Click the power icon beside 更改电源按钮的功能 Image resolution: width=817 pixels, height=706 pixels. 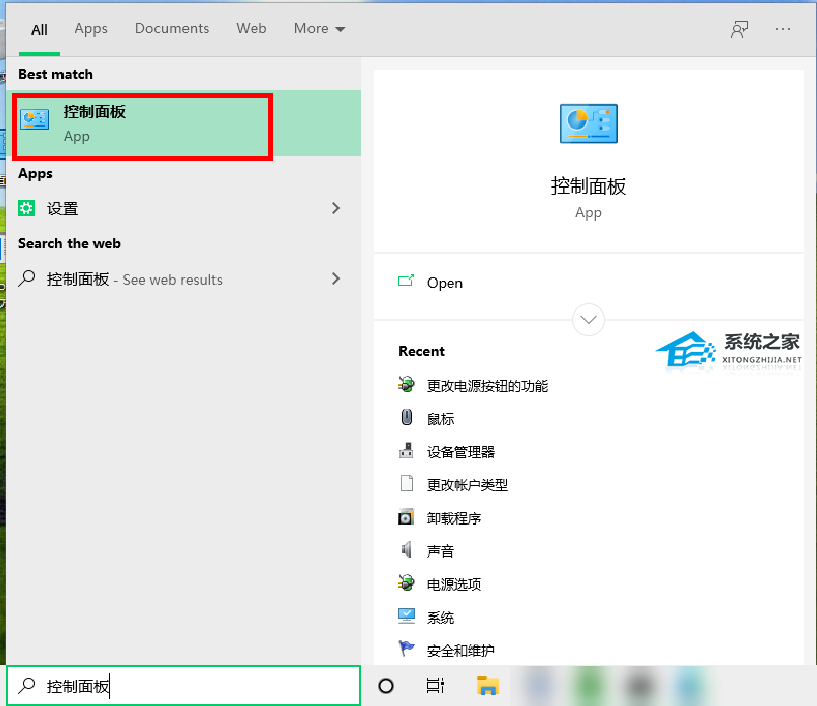(x=406, y=385)
